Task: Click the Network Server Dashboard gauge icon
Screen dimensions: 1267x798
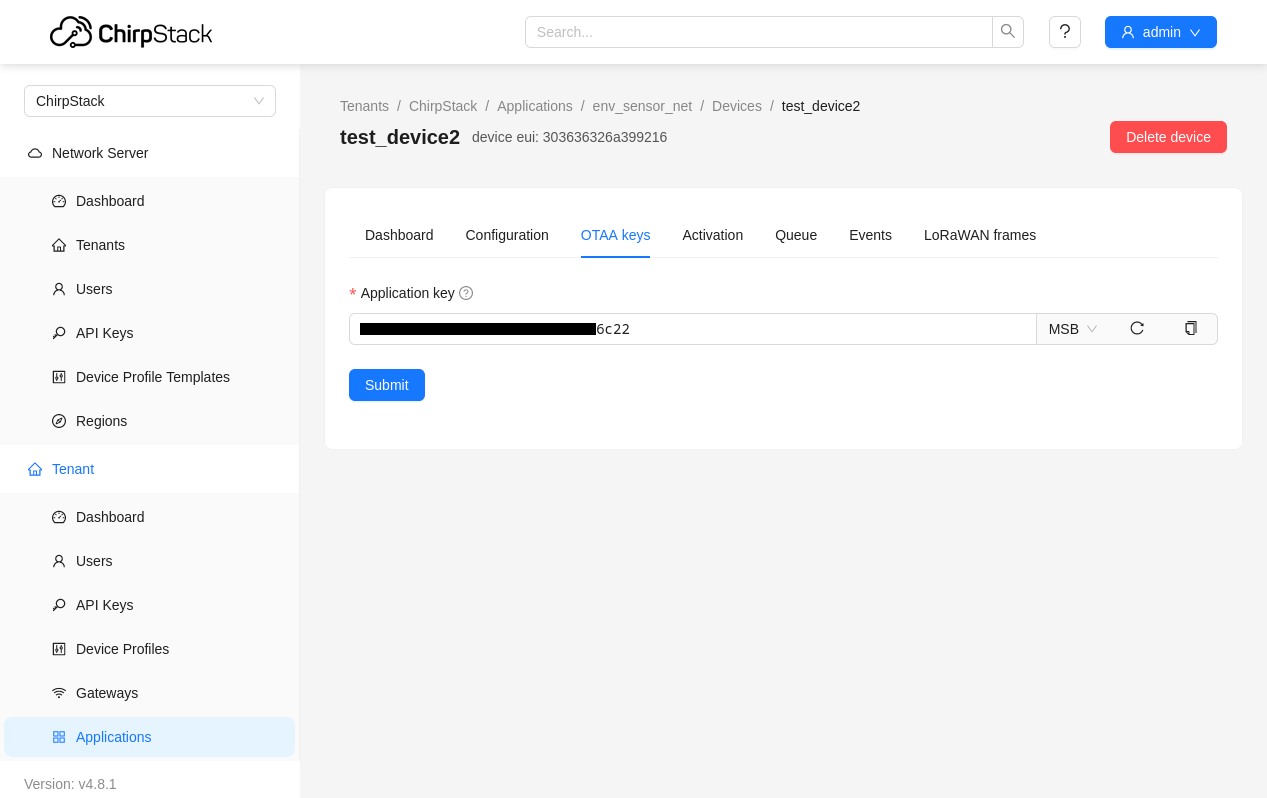Action: 59,201
